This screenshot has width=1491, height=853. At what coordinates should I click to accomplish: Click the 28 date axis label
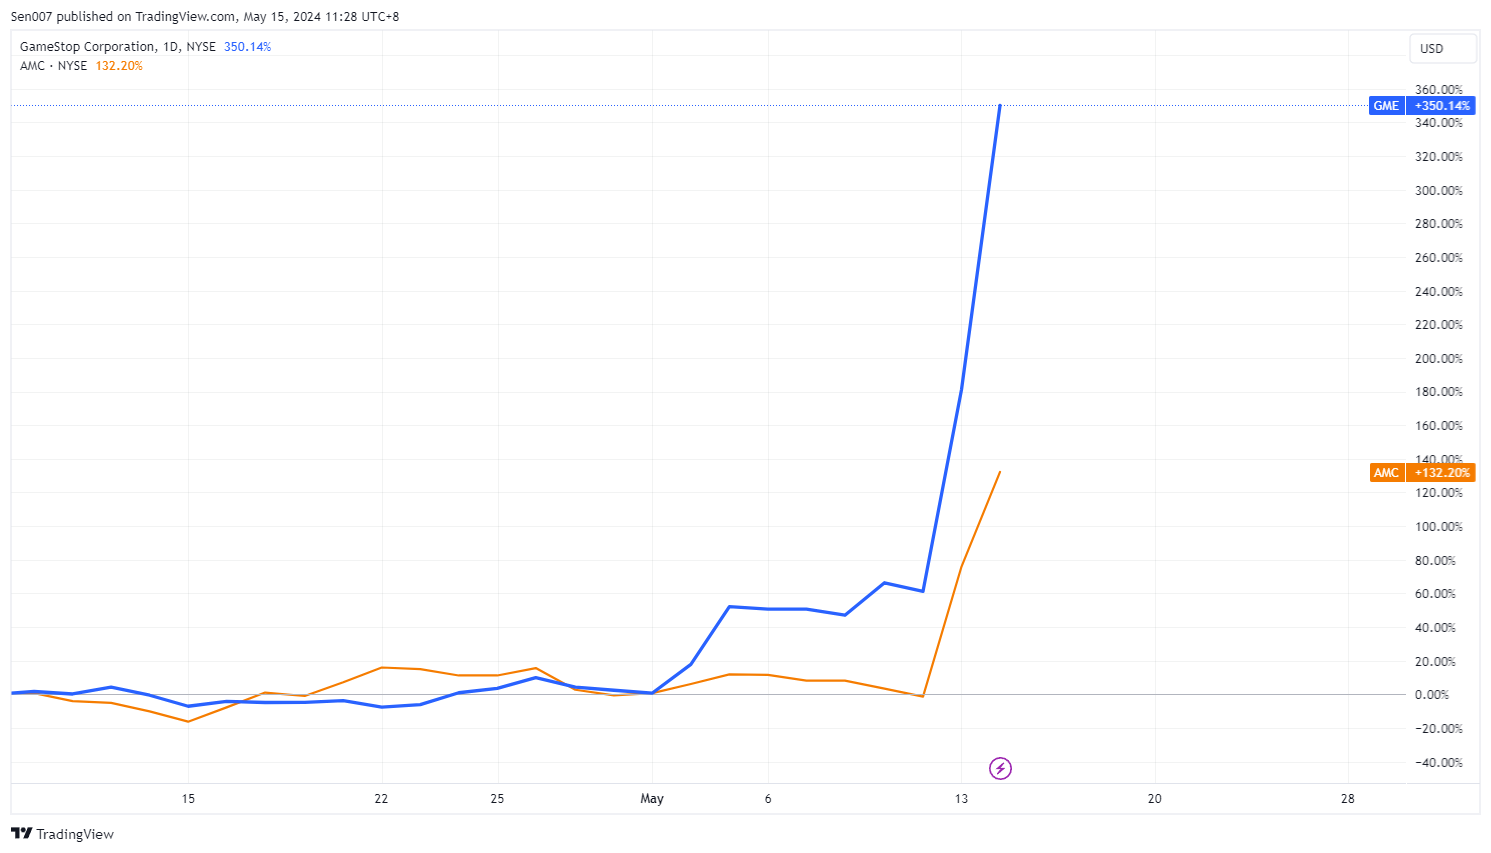(1348, 799)
